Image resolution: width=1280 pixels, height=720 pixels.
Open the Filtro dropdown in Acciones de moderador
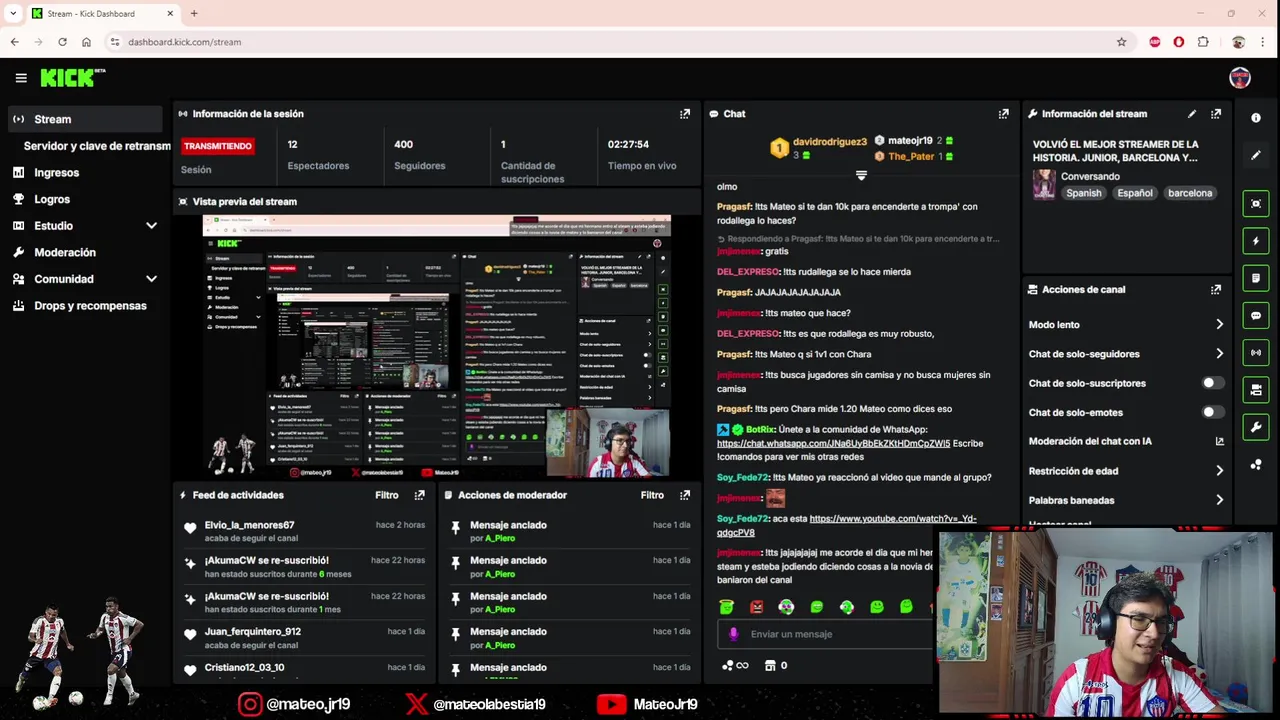[652, 495]
